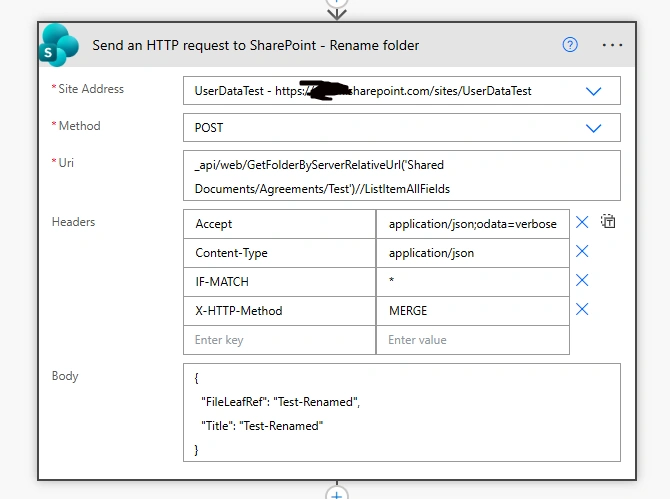The image size is (670, 499).
Task: Open help for the Rename folder action
Action: (x=570, y=44)
